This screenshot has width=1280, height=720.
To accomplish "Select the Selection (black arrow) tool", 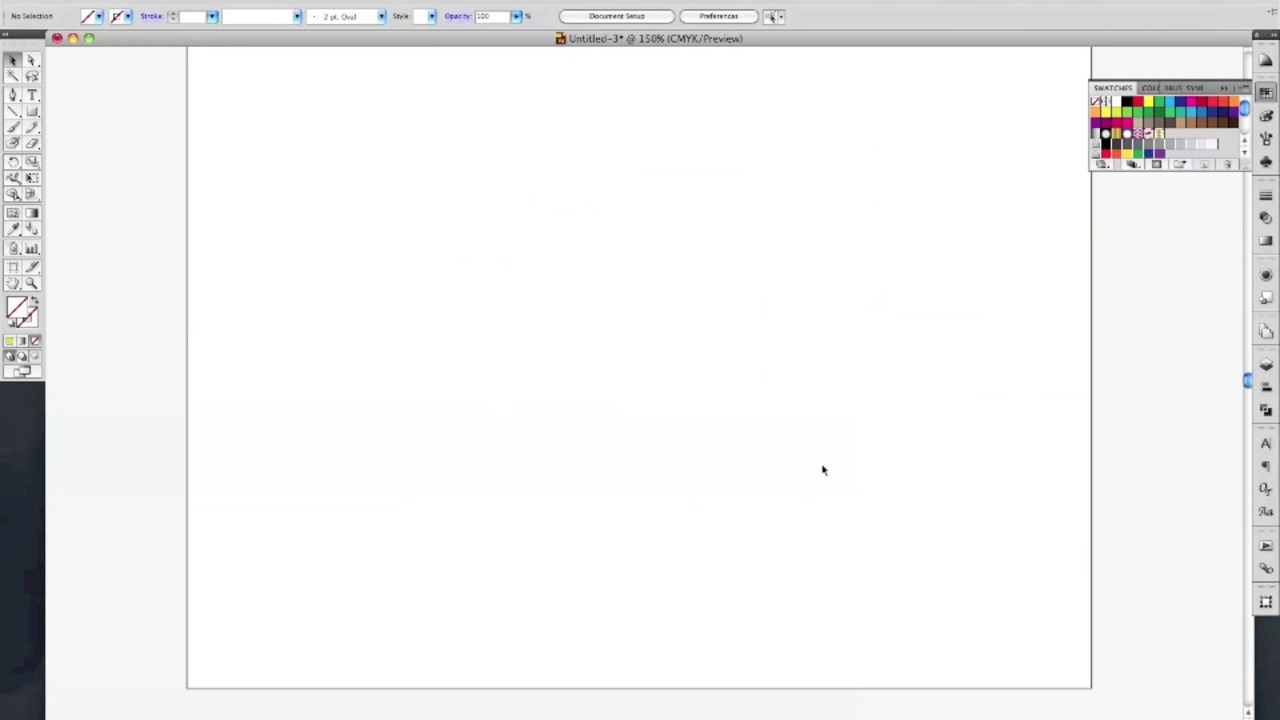I will tap(13, 60).
